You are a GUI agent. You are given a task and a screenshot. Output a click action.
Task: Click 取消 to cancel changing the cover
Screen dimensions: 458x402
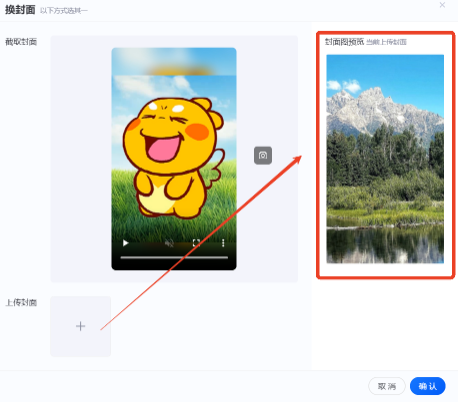387,386
